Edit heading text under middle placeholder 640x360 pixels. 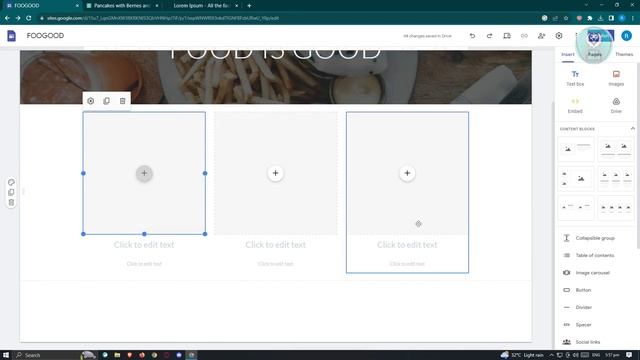[276, 245]
